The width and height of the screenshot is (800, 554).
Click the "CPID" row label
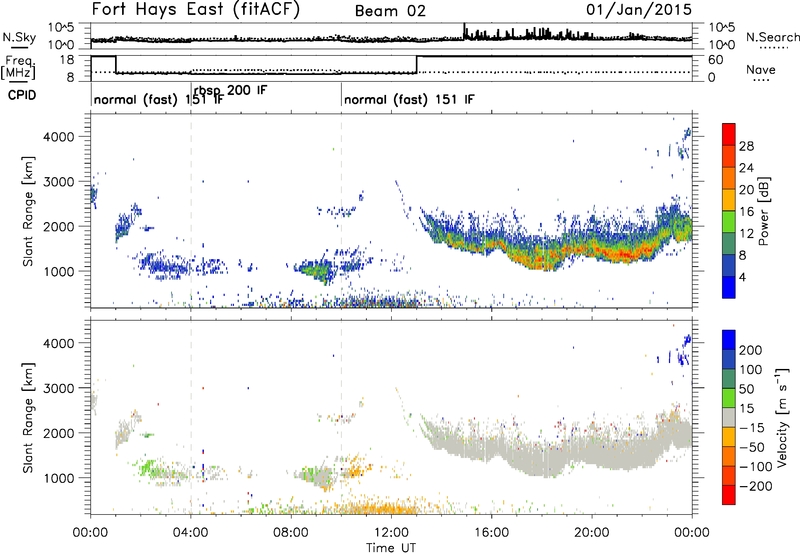tap(22, 95)
